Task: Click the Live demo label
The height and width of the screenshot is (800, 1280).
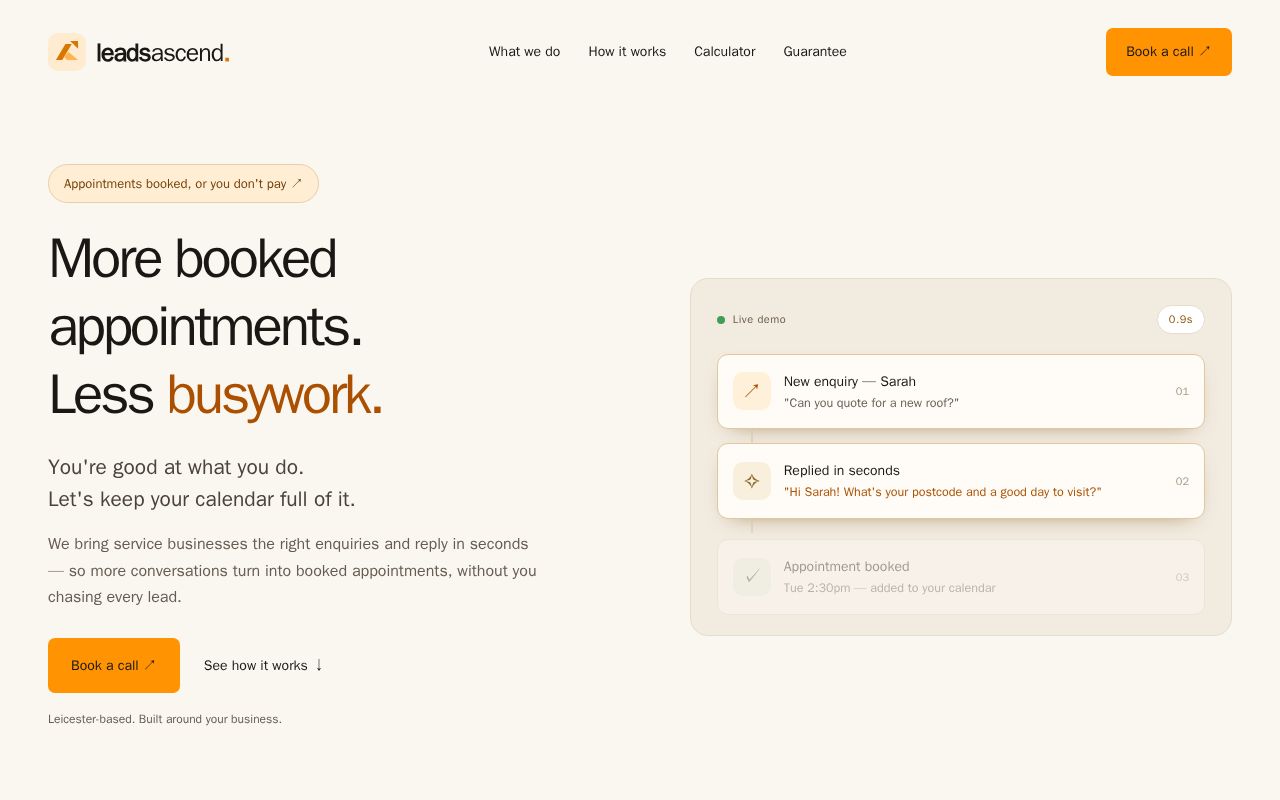Action: click(759, 320)
